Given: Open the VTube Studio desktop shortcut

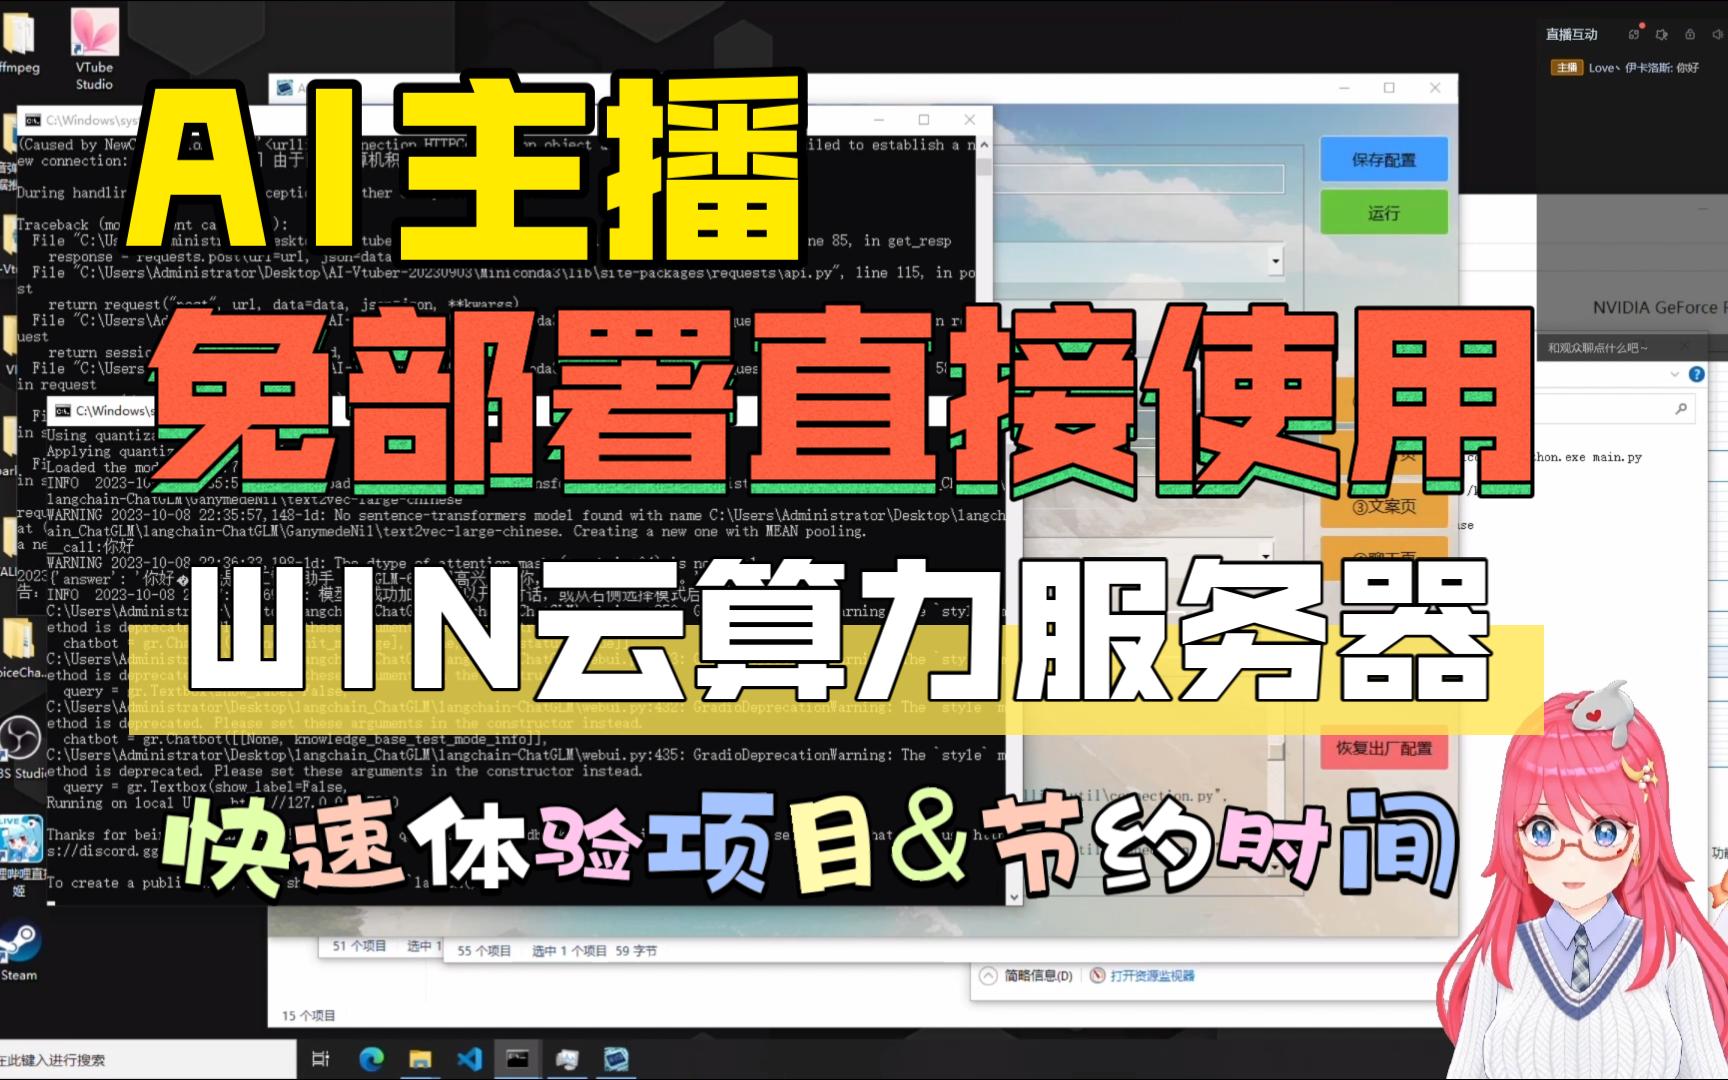Looking at the screenshot, I should (x=94, y=48).
